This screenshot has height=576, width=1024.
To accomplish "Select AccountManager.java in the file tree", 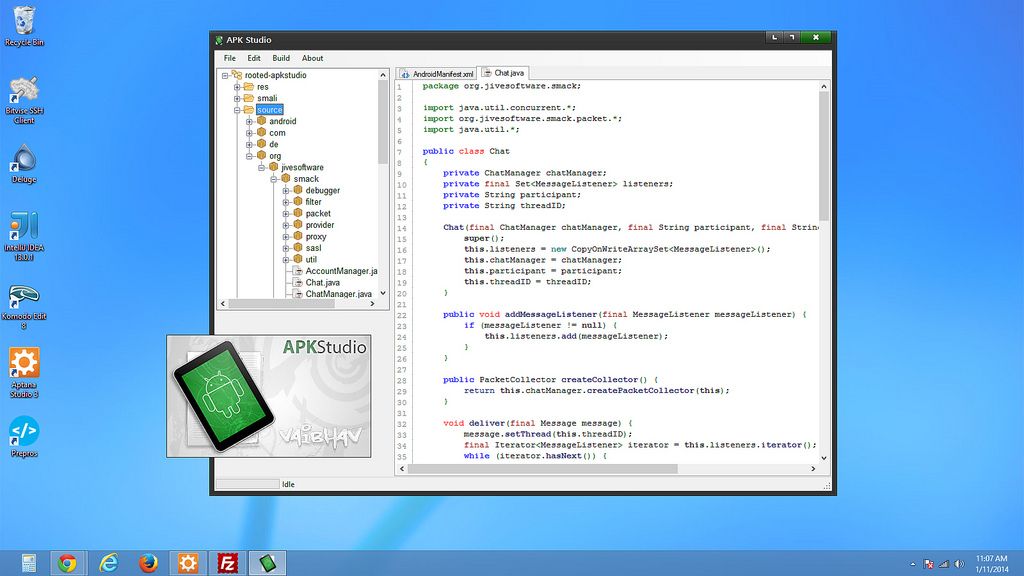I will coord(340,271).
